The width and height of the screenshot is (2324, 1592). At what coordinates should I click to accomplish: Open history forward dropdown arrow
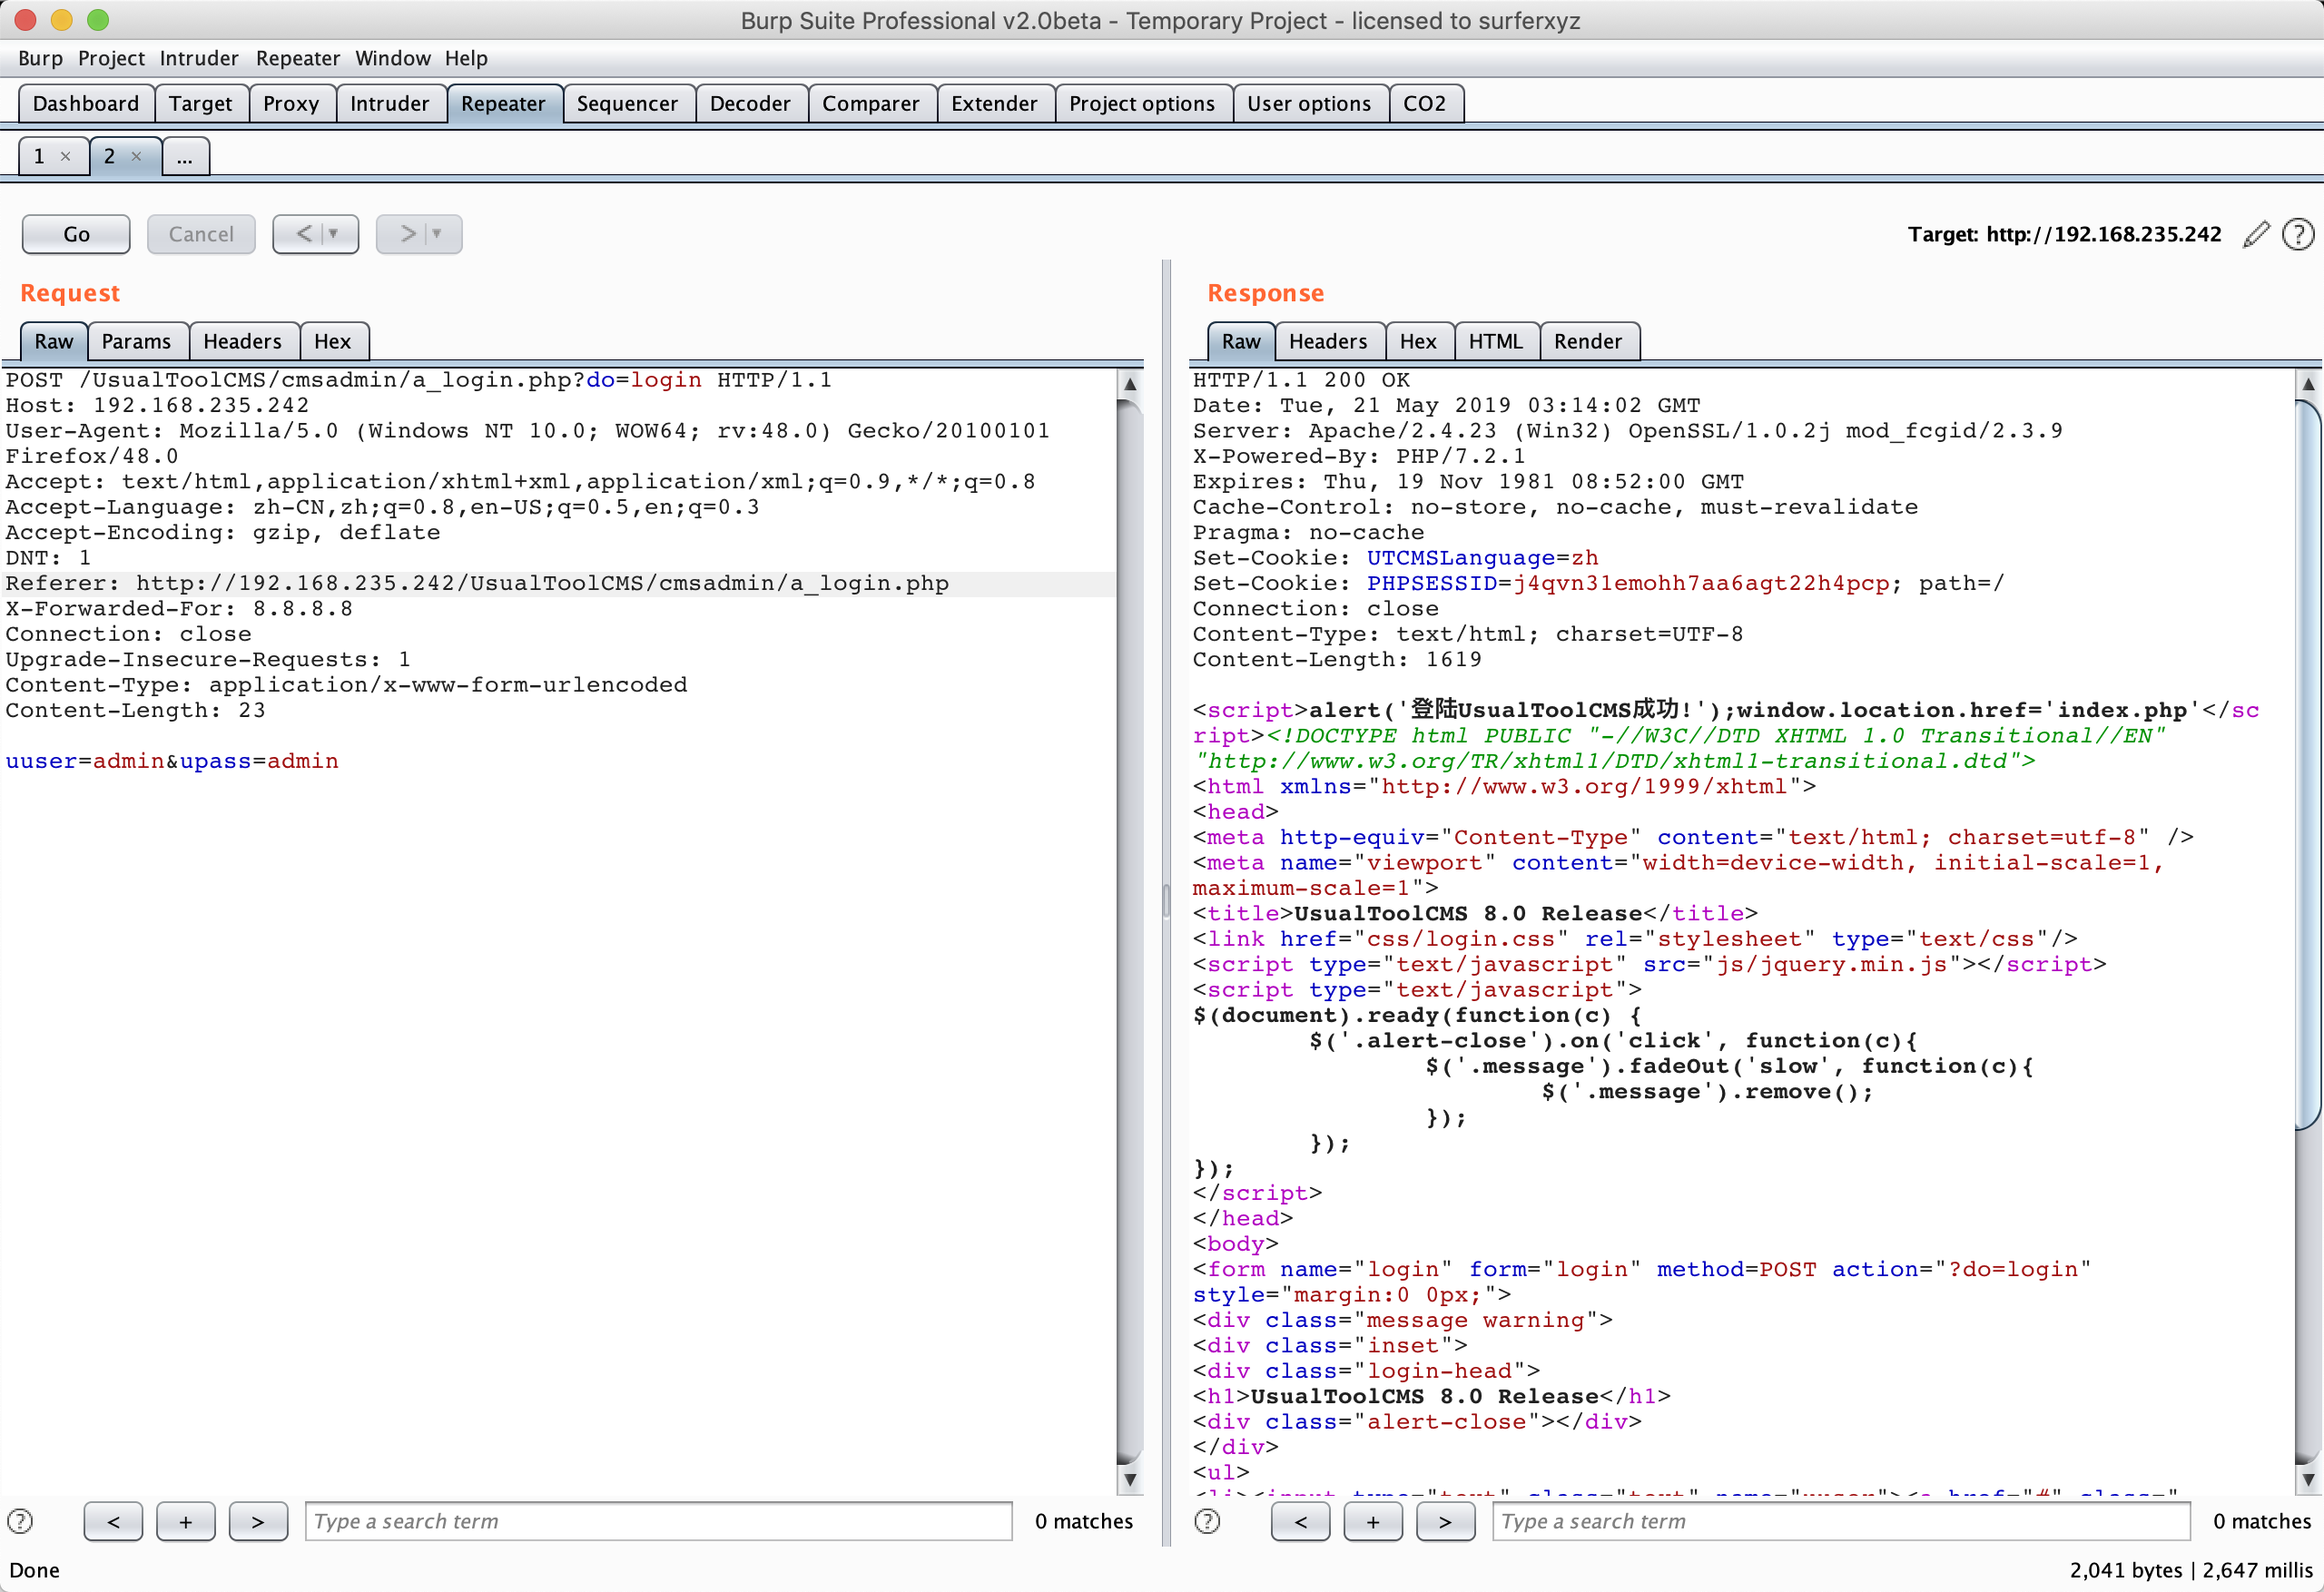437,234
